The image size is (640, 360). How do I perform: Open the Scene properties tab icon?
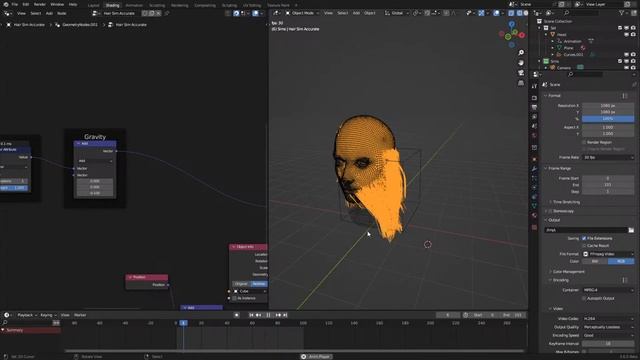click(534, 126)
